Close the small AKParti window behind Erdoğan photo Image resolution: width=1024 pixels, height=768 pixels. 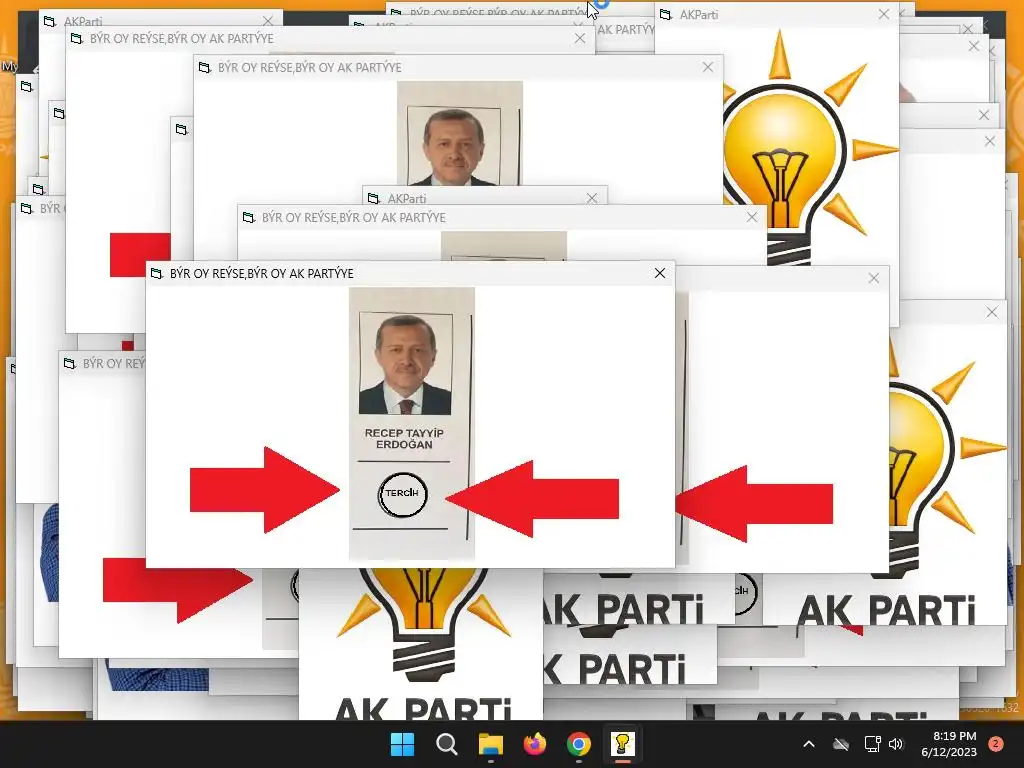(x=592, y=198)
